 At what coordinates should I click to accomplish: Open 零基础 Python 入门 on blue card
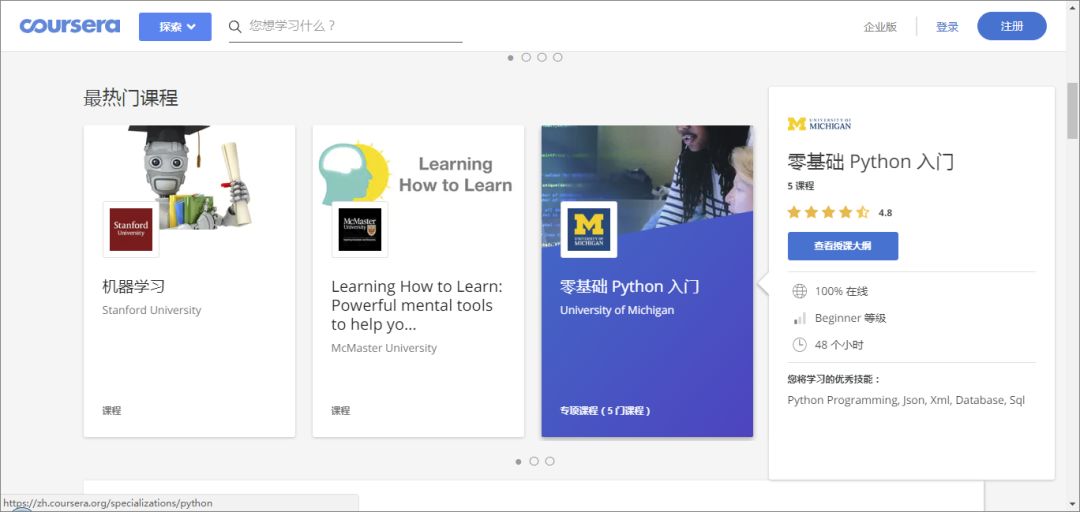click(x=630, y=287)
